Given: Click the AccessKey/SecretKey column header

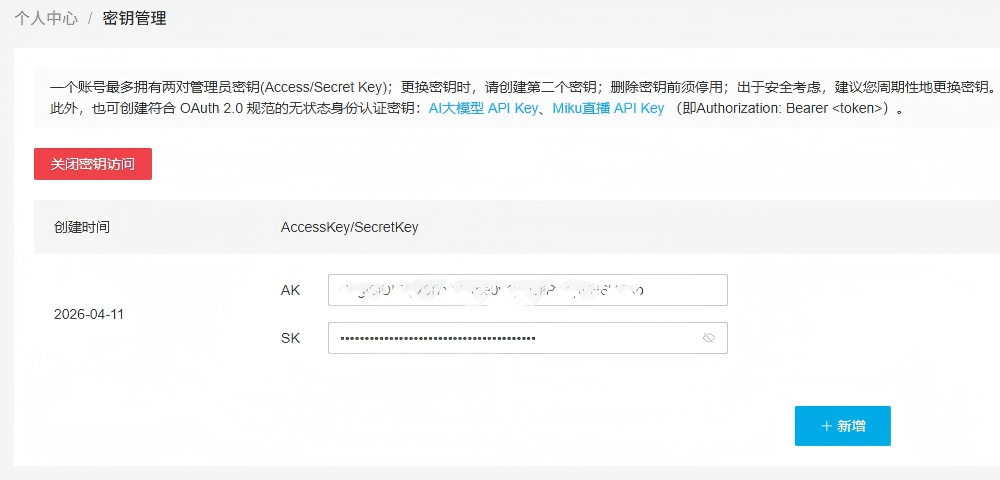Looking at the screenshot, I should pos(349,227).
